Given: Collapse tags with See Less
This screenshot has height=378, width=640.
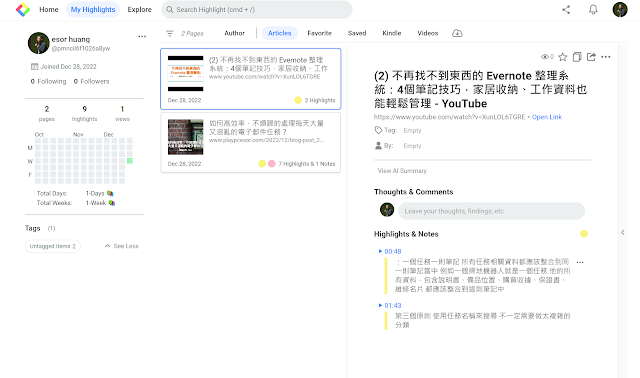Looking at the screenshot, I should [122, 246].
